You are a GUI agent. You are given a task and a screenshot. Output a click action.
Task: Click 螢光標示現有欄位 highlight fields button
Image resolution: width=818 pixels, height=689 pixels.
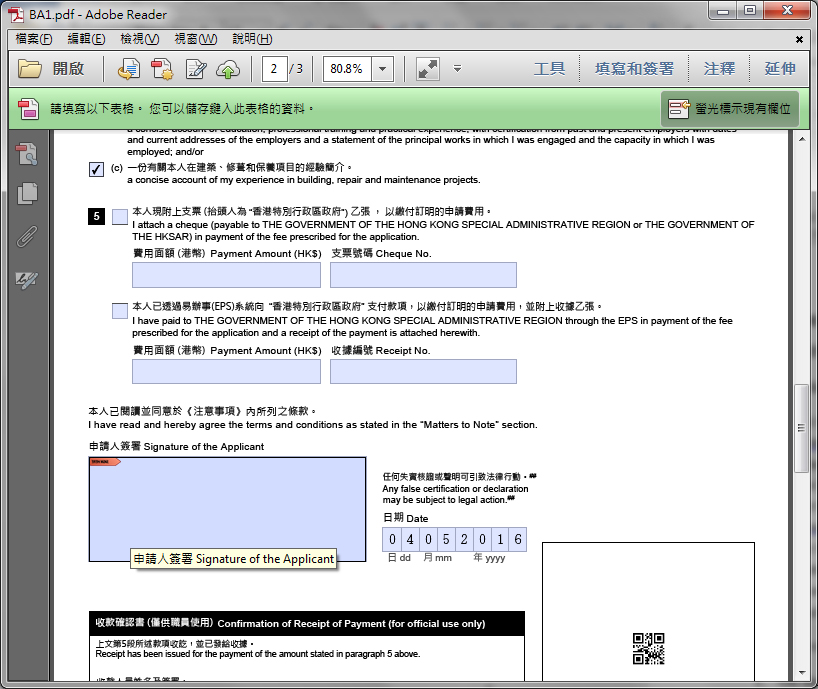(x=730, y=108)
